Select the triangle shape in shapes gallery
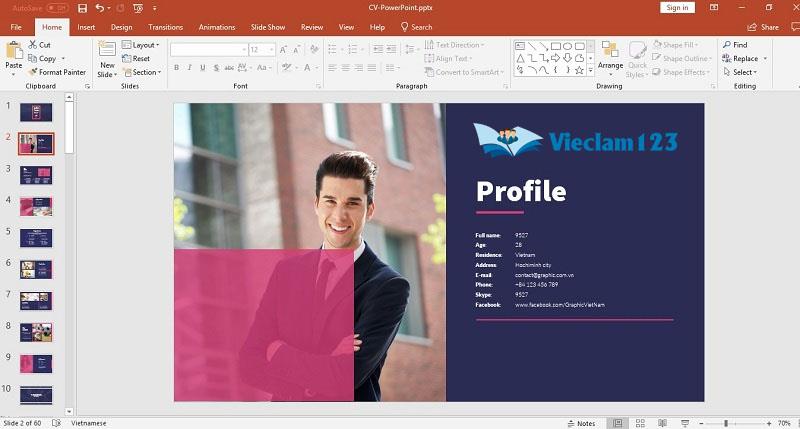800x429 pixels. [520, 58]
